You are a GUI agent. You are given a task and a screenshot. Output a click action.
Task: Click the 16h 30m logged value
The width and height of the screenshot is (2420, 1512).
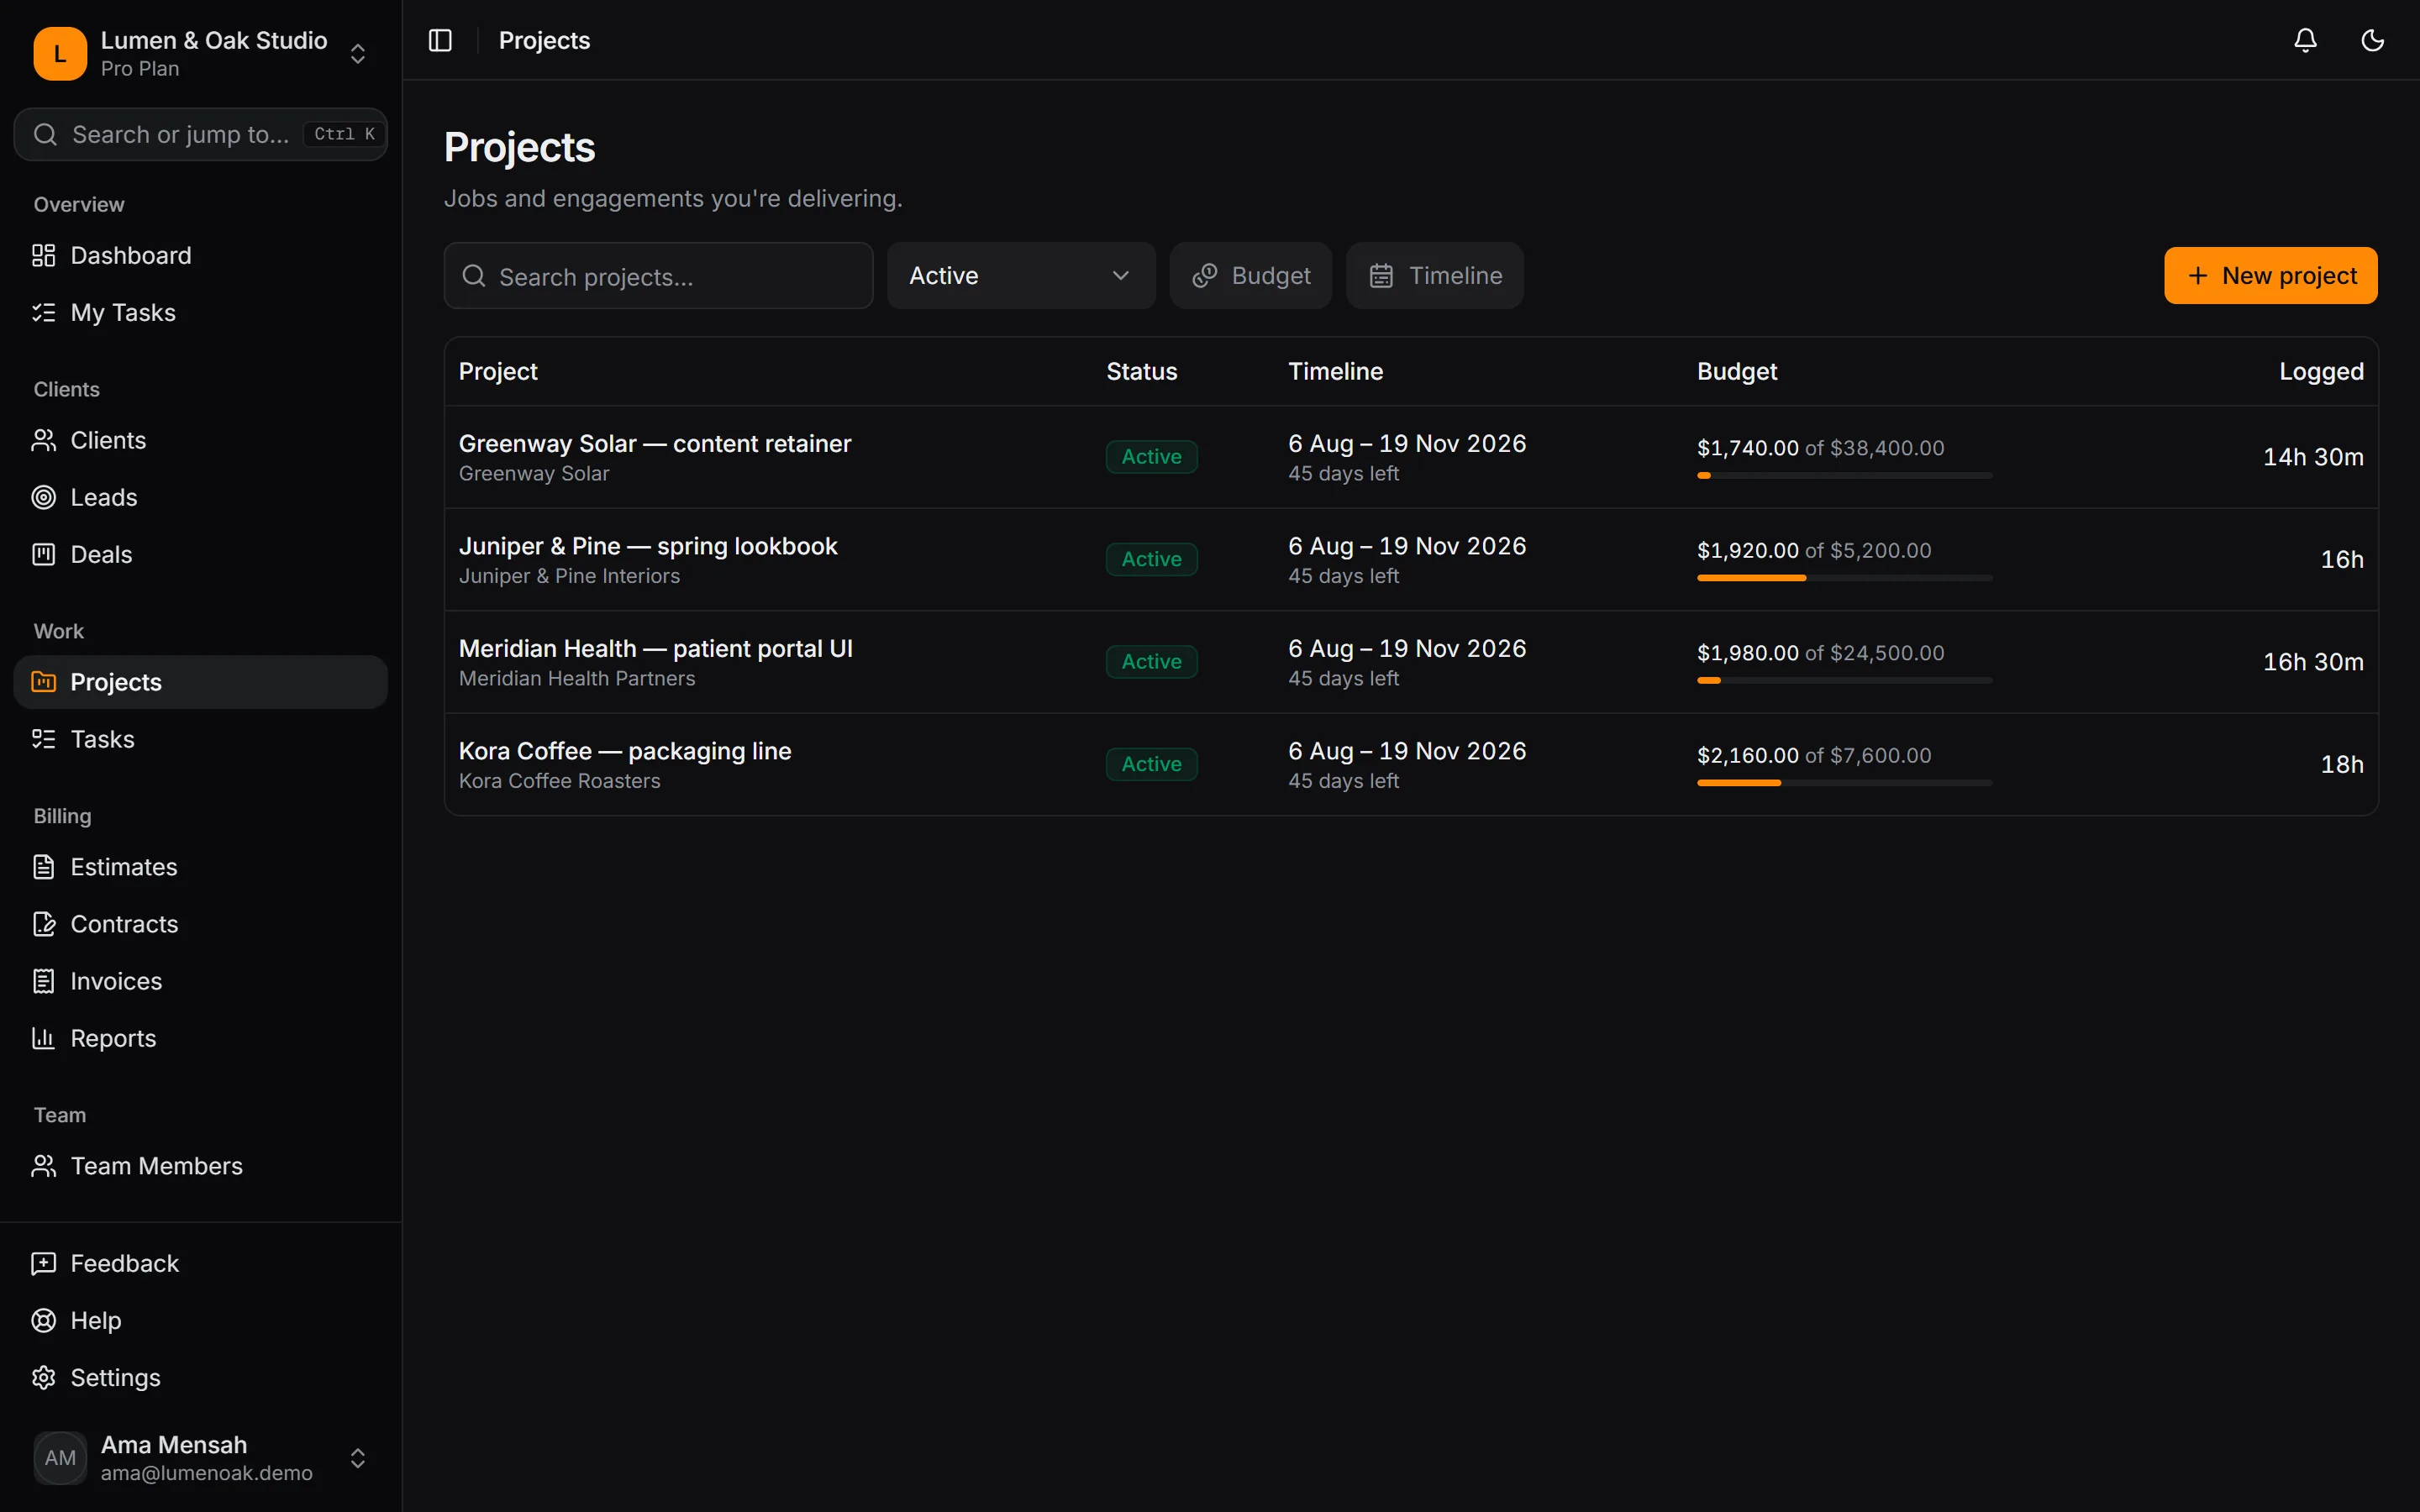click(x=2313, y=662)
